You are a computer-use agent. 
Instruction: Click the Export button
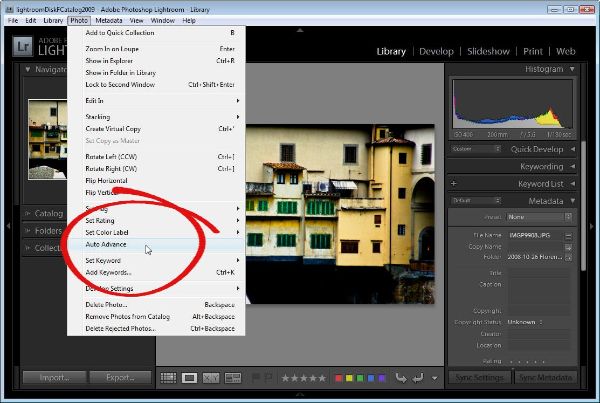click(x=120, y=378)
